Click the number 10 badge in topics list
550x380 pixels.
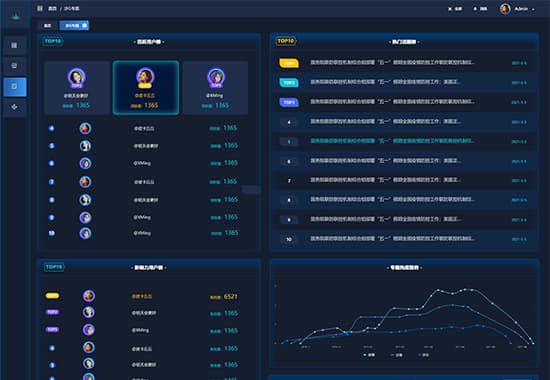pos(289,239)
